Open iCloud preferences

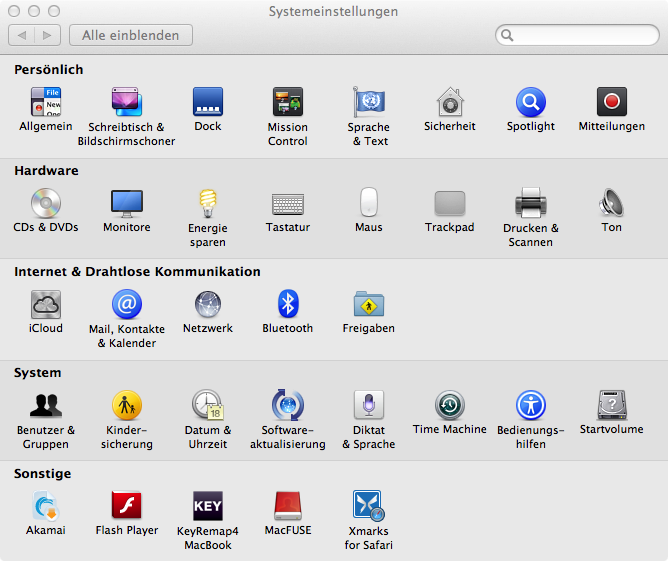(x=46, y=305)
